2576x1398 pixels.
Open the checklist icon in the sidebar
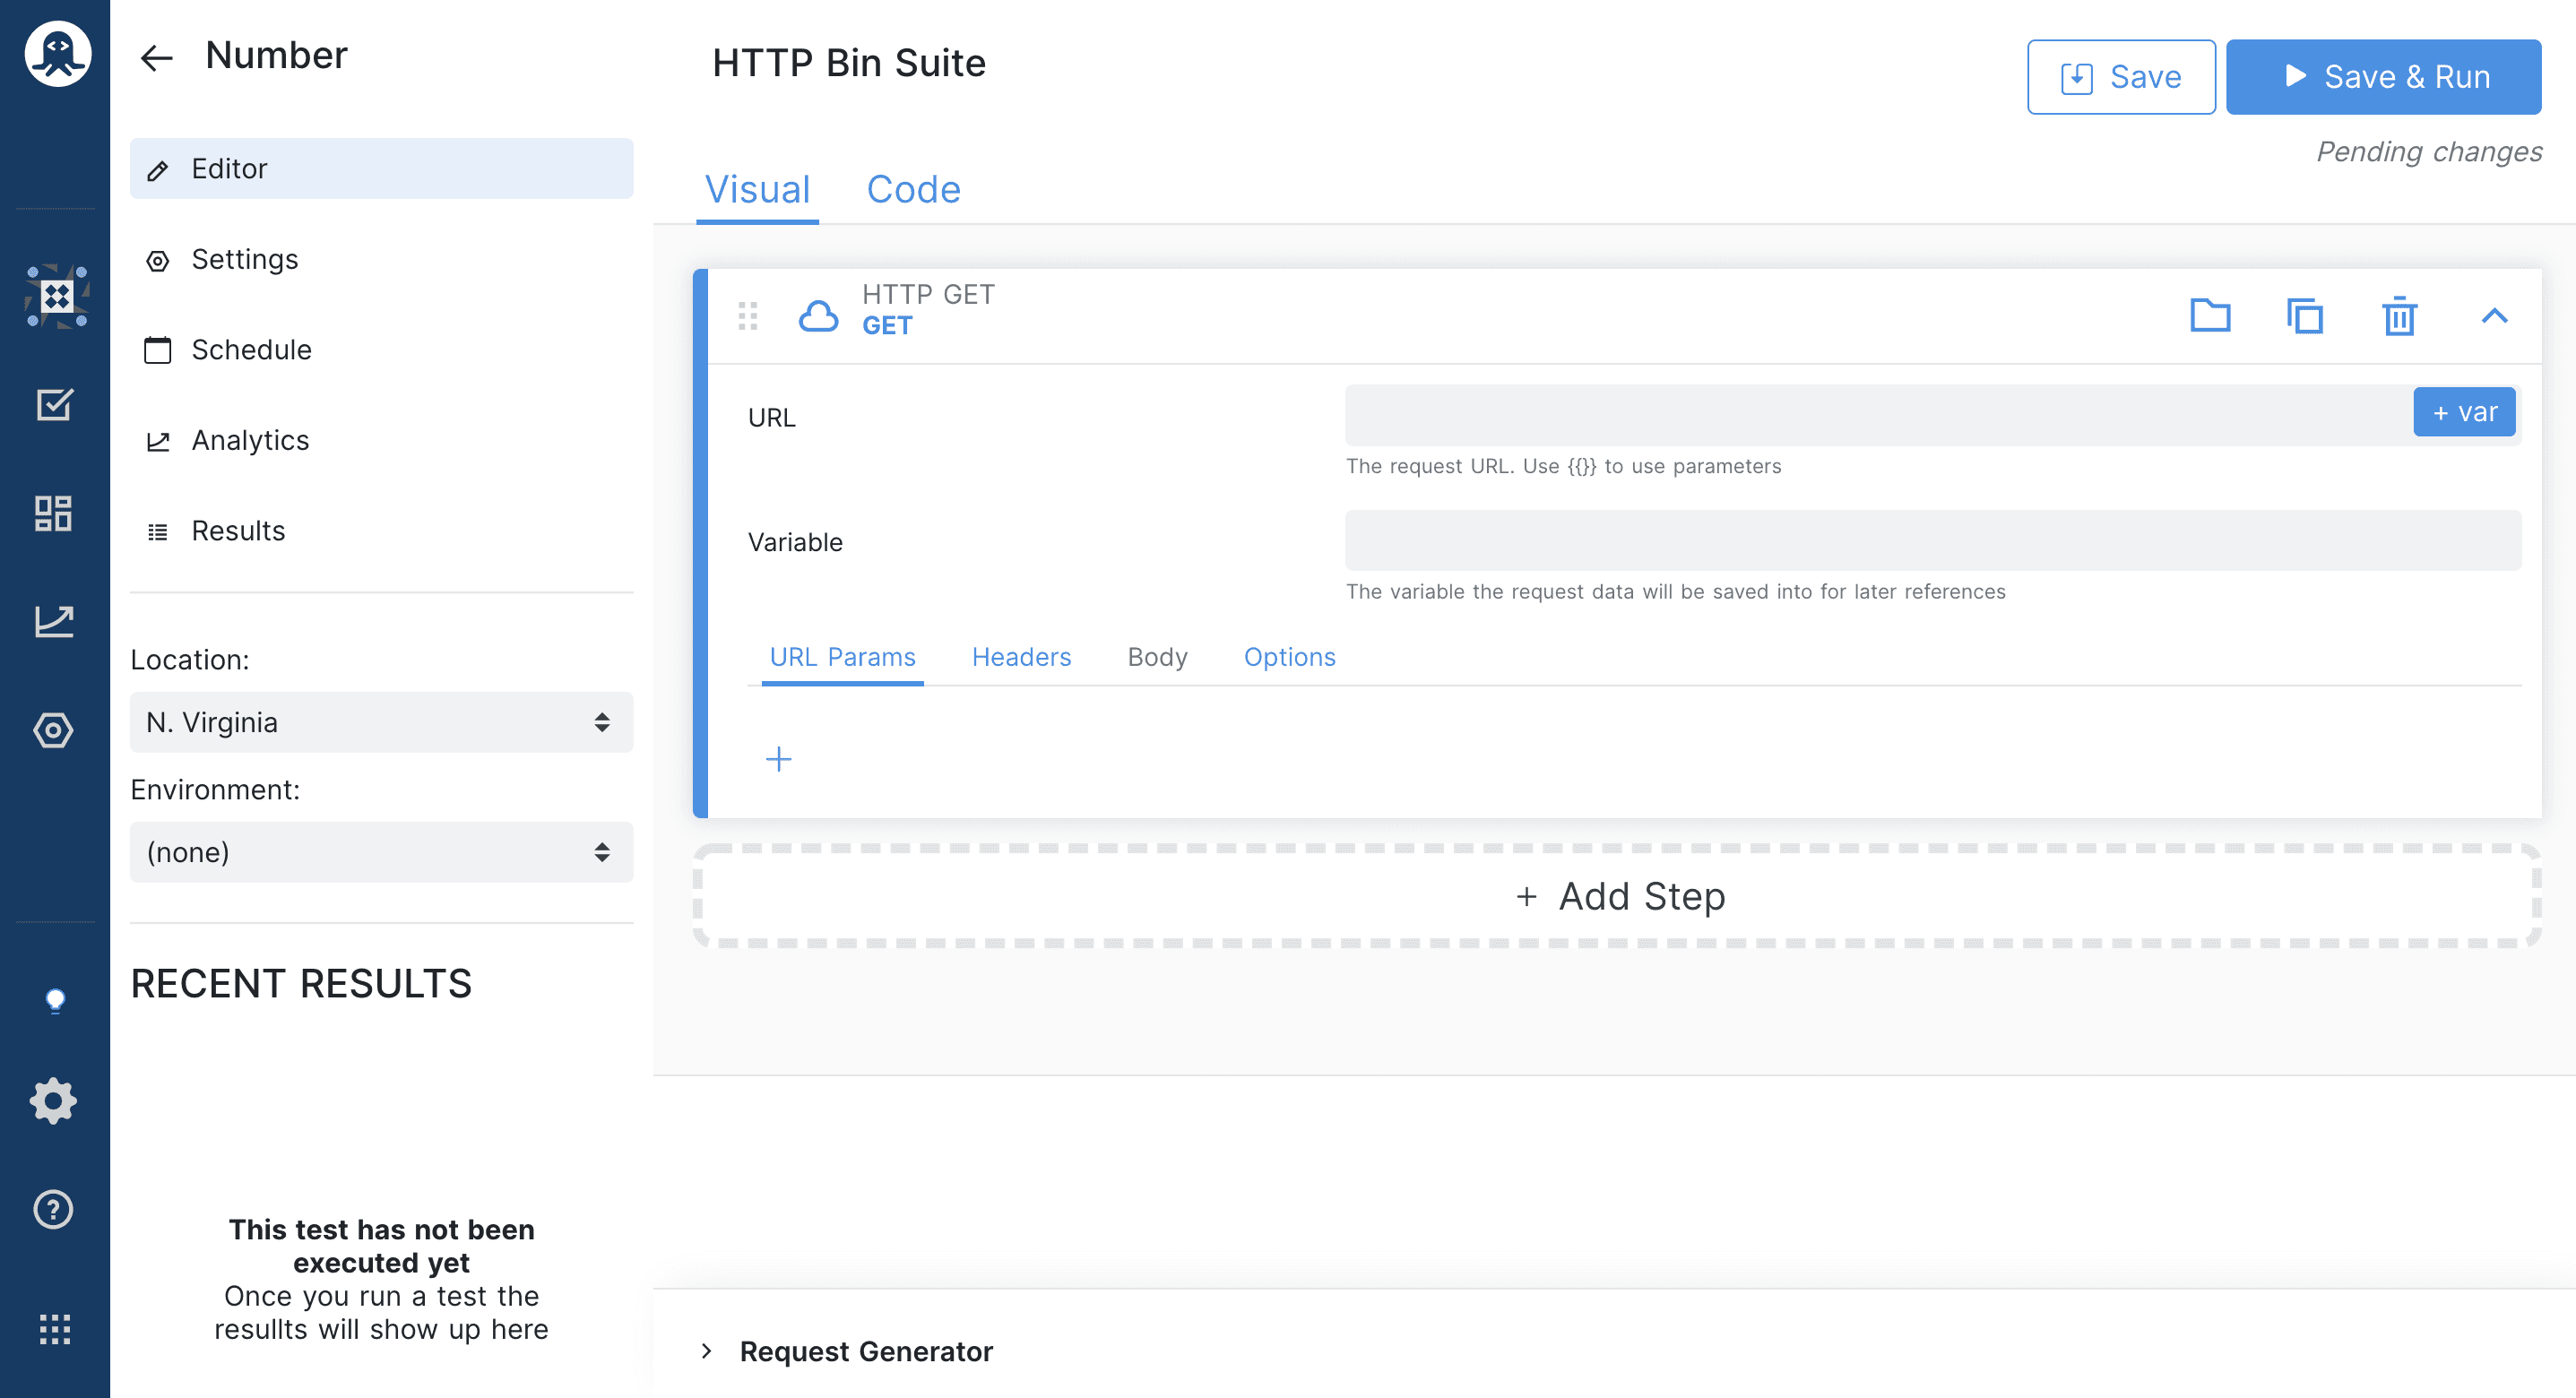(54, 405)
